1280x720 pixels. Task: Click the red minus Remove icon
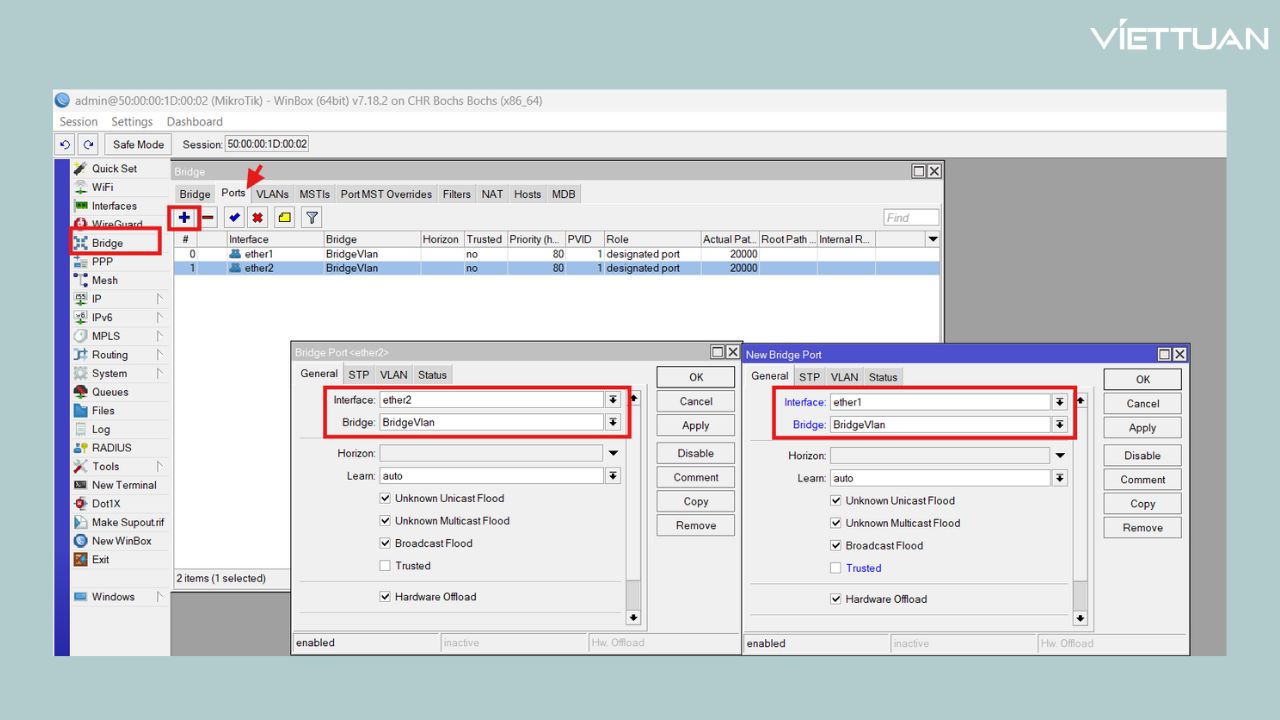tap(208, 217)
